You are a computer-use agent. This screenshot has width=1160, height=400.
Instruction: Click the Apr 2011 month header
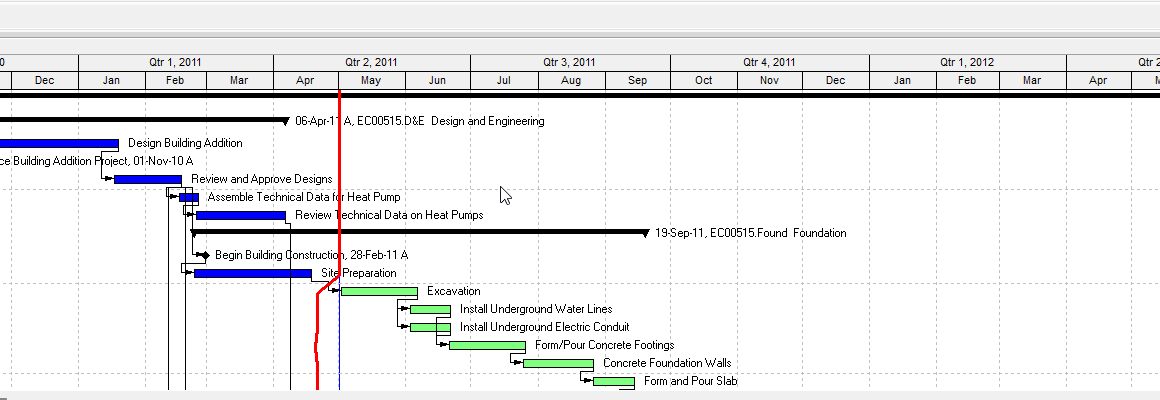(306, 81)
